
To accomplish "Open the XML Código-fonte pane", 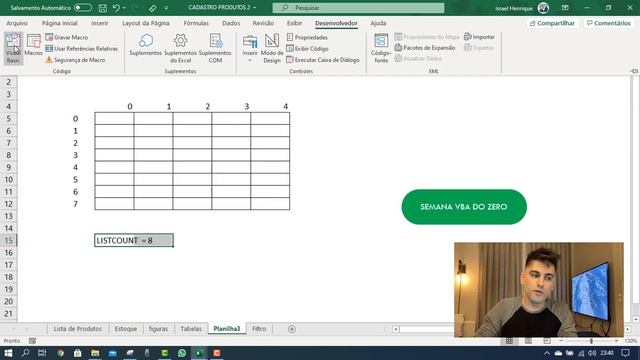I will [x=381, y=49].
